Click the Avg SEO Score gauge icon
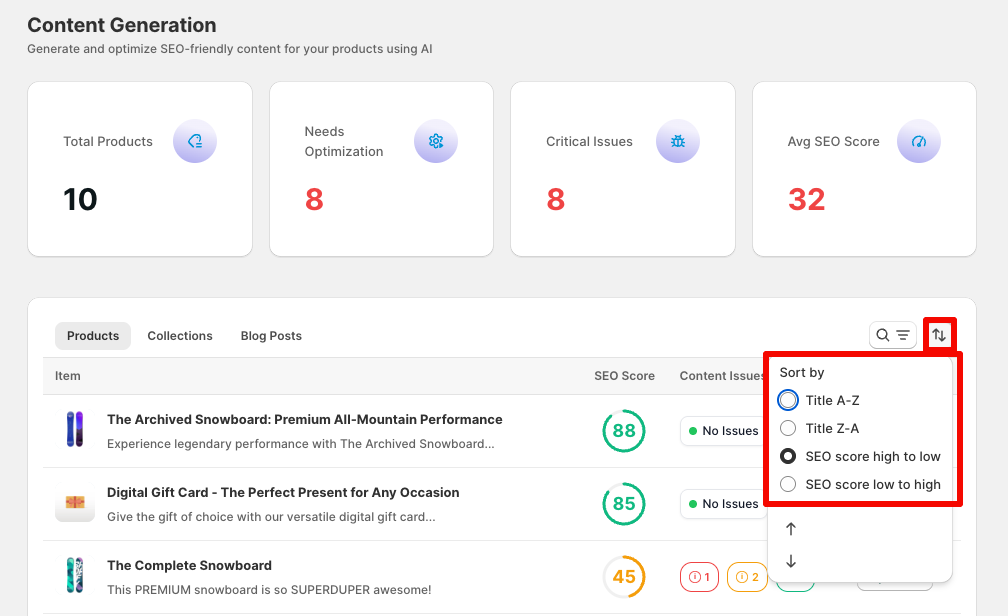The image size is (1008, 616). tap(919, 141)
